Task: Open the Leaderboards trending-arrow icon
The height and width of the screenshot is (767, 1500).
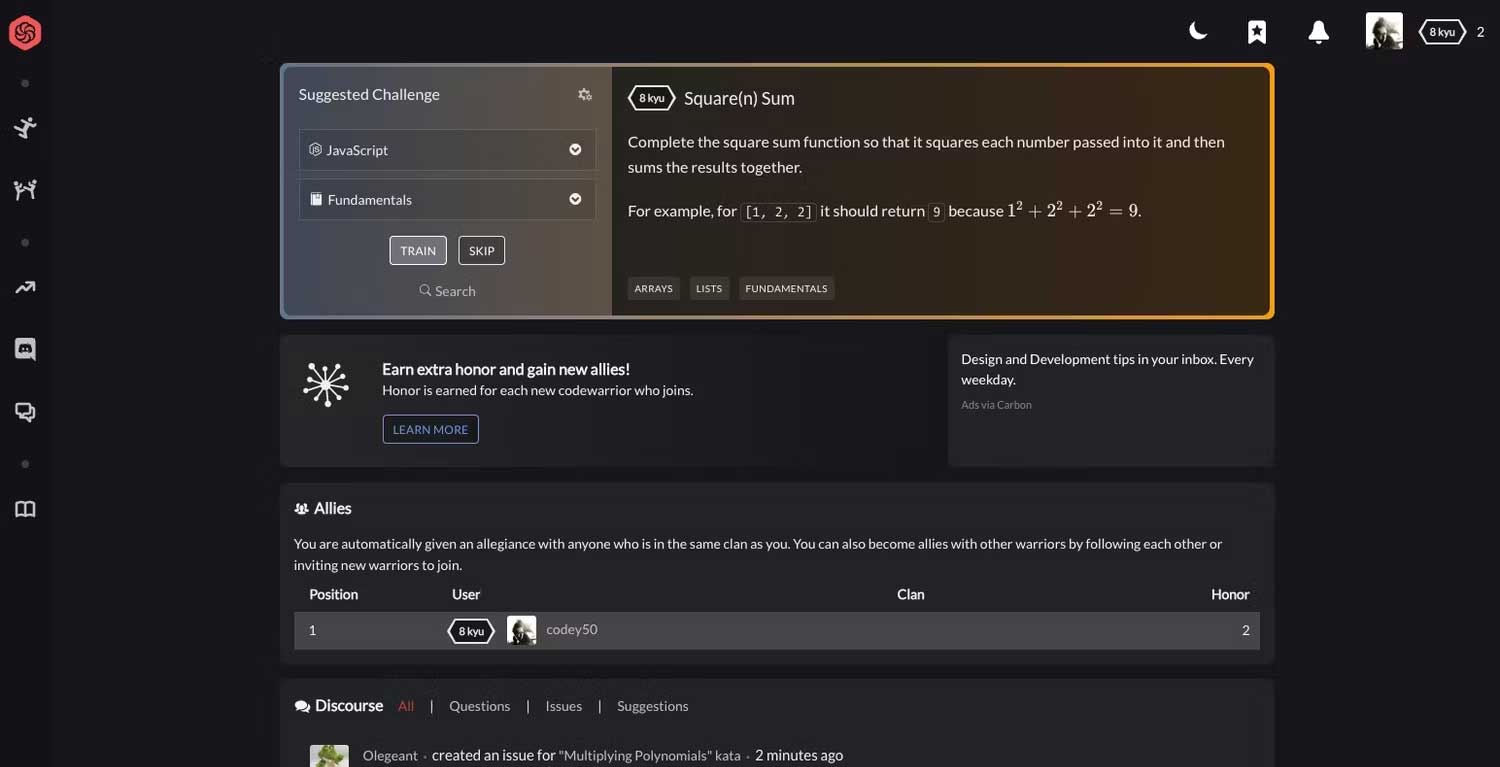Action: point(25,287)
